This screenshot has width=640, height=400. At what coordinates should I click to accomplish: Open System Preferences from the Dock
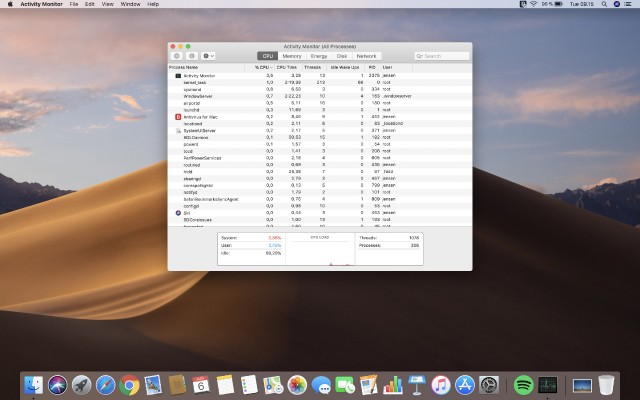point(489,385)
